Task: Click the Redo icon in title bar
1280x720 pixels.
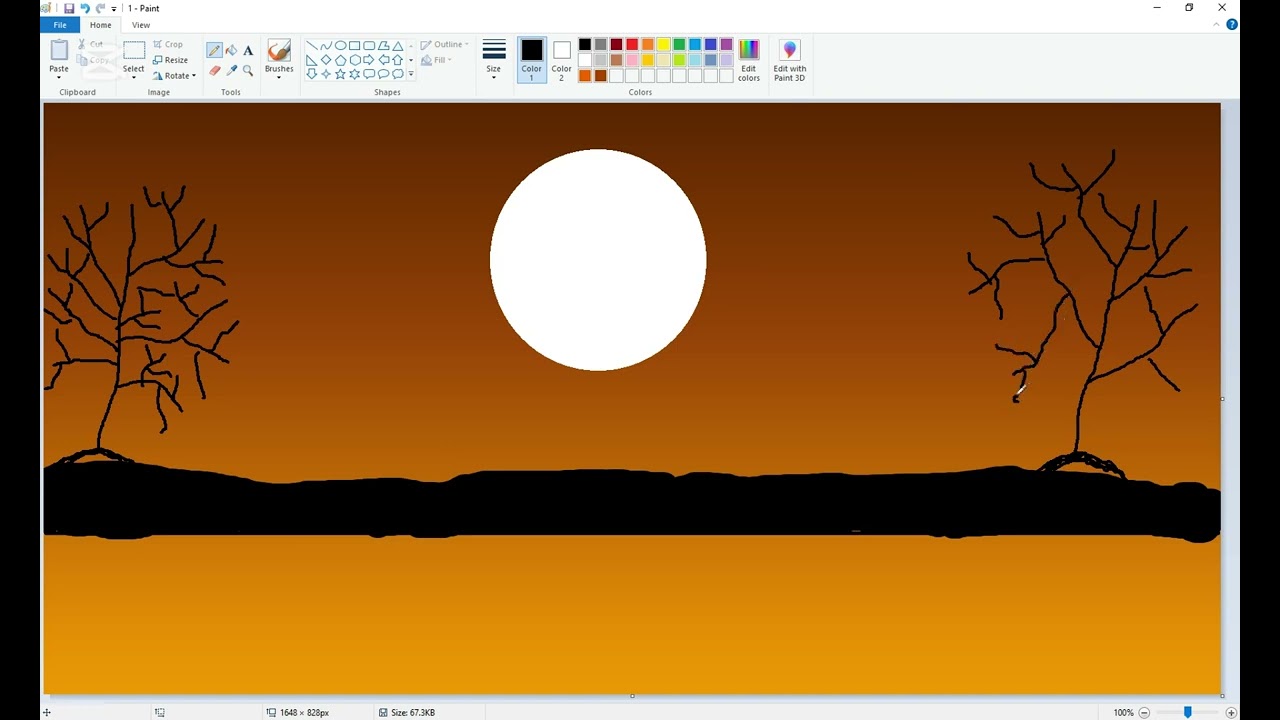Action: (x=100, y=8)
